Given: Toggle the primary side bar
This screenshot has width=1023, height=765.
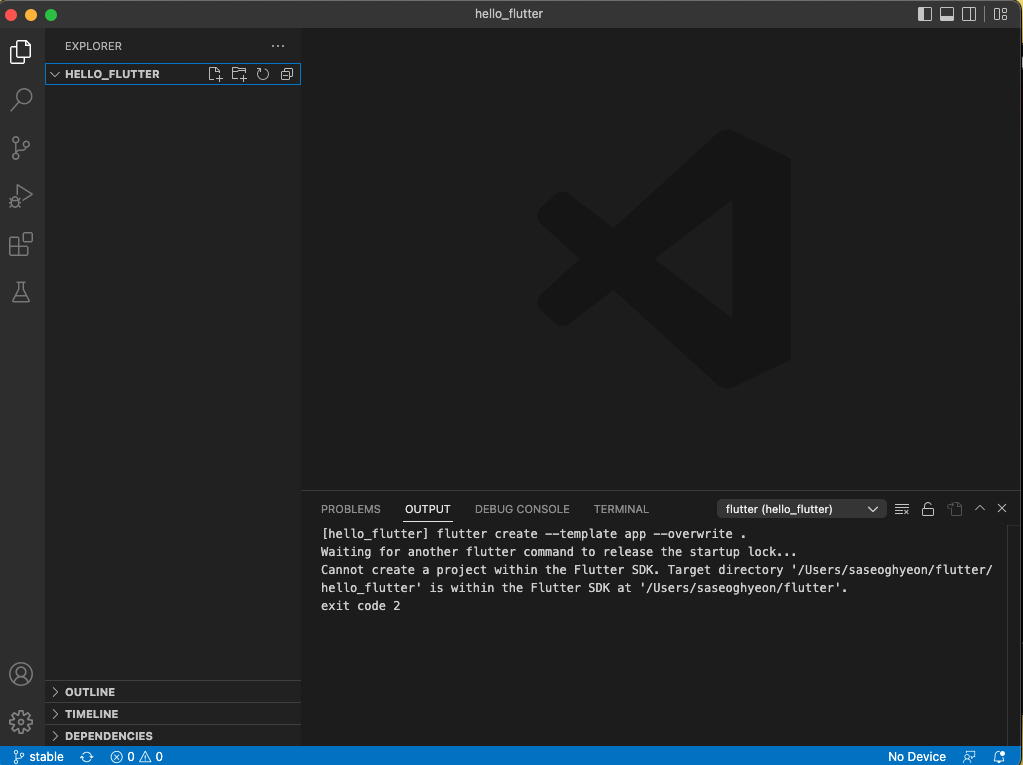Looking at the screenshot, I should pos(924,14).
